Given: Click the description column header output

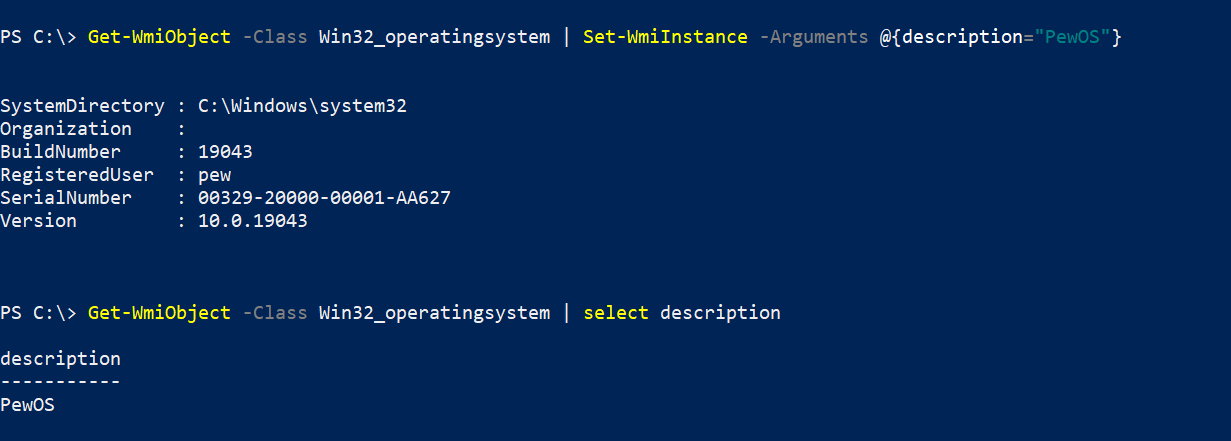Looking at the screenshot, I should pos(60,358).
